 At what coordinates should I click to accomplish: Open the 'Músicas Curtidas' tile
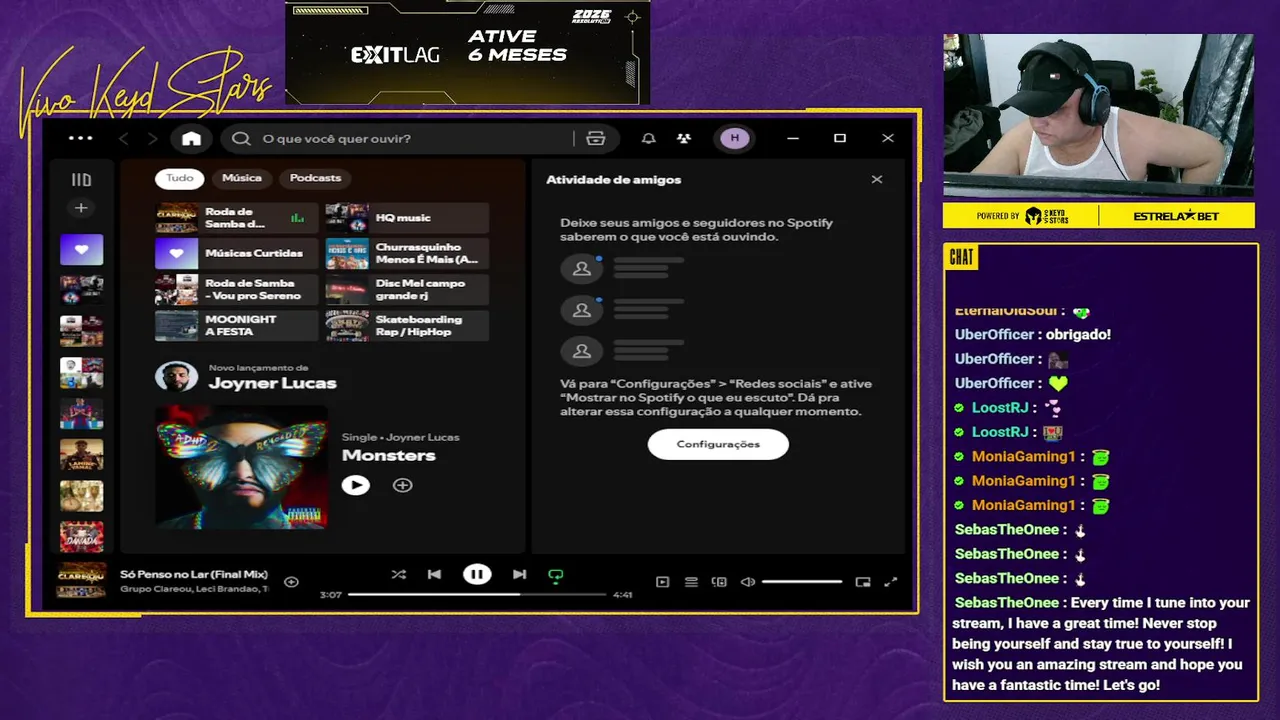click(x=236, y=254)
